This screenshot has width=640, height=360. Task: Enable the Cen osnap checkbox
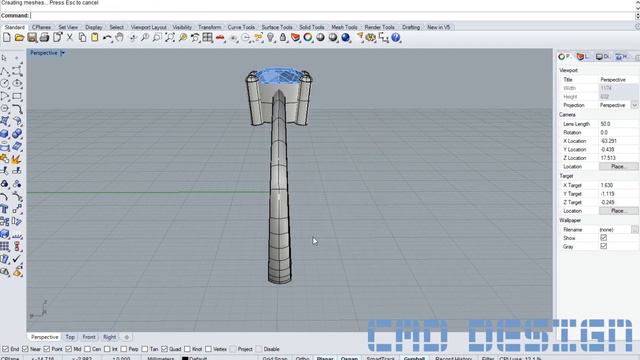tap(87, 349)
